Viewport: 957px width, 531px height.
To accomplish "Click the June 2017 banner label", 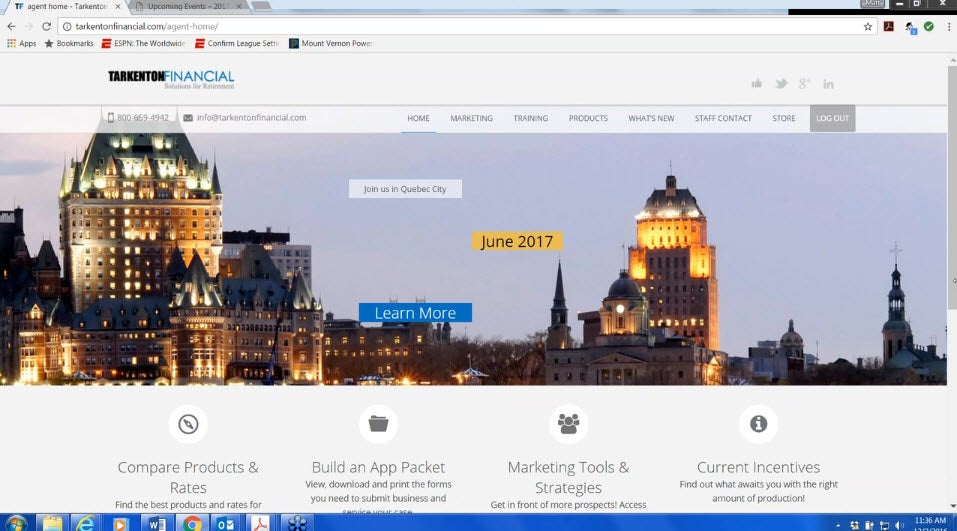I will (x=517, y=241).
